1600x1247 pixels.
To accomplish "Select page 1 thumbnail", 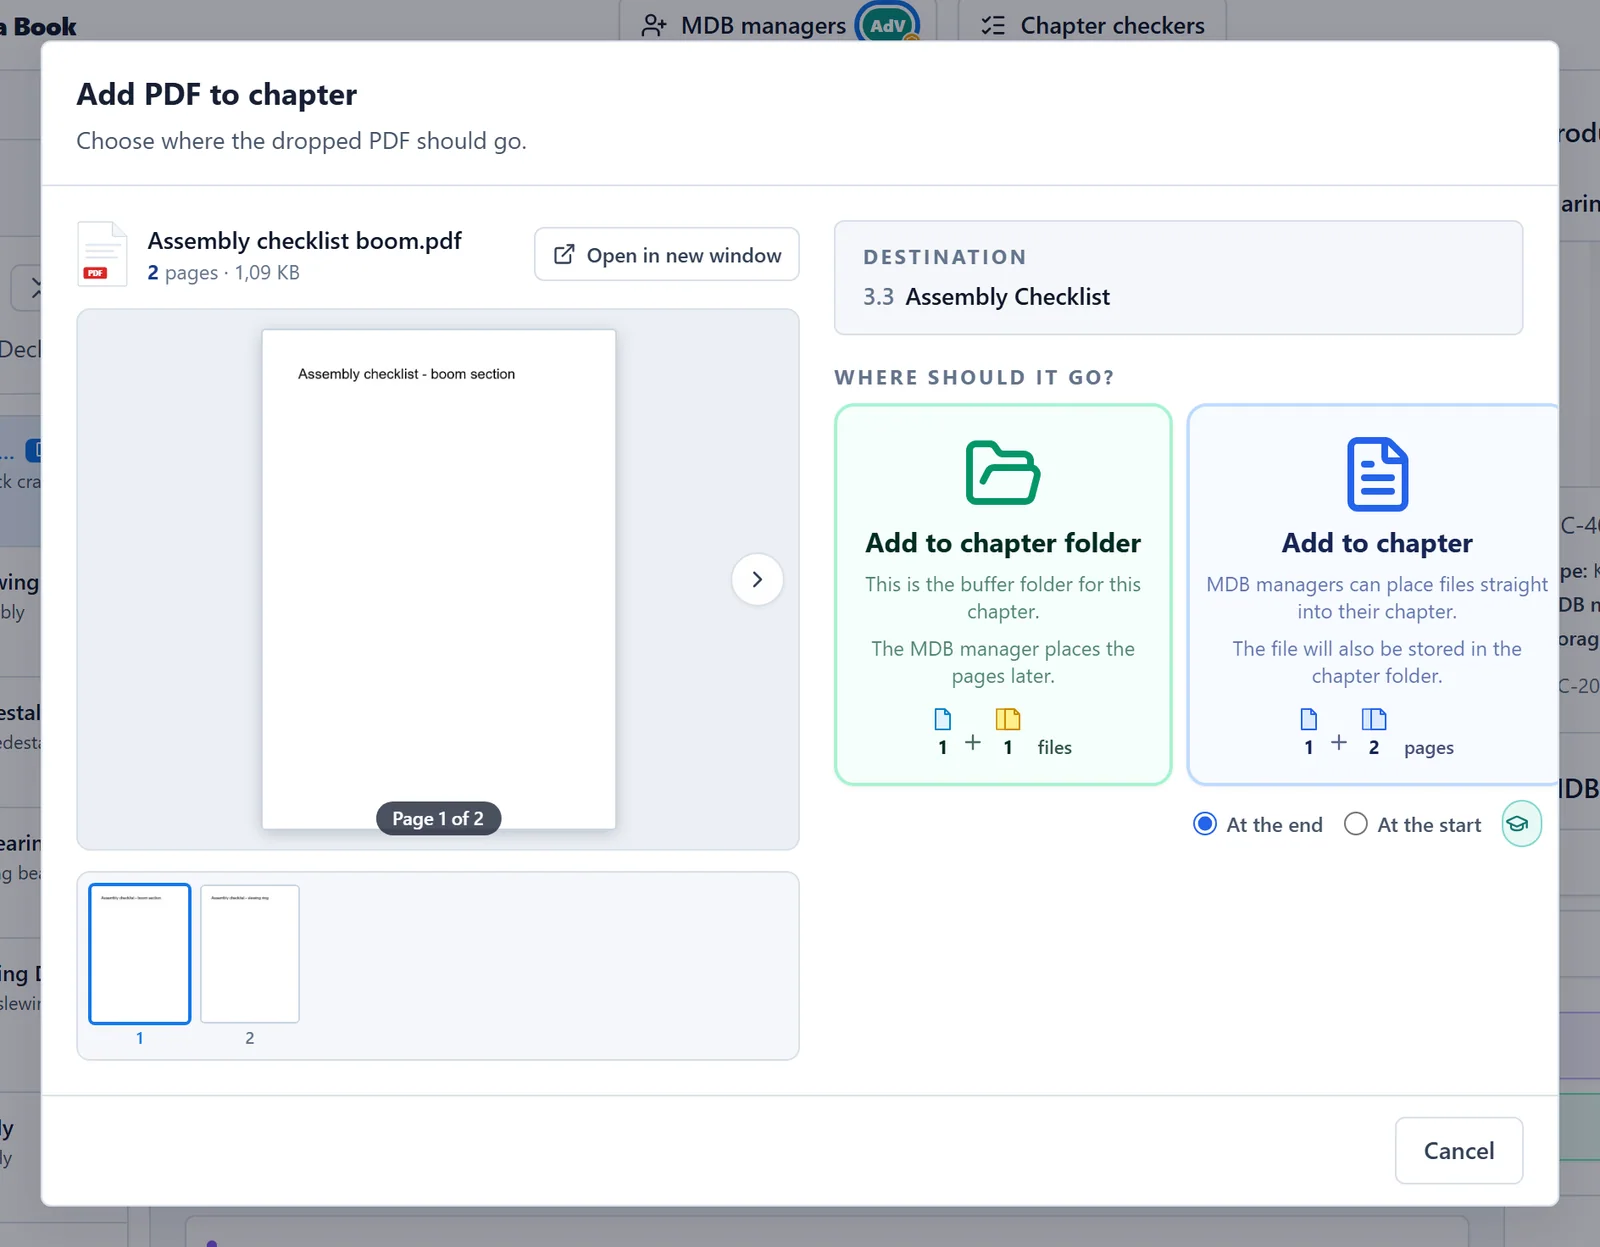I will point(140,954).
